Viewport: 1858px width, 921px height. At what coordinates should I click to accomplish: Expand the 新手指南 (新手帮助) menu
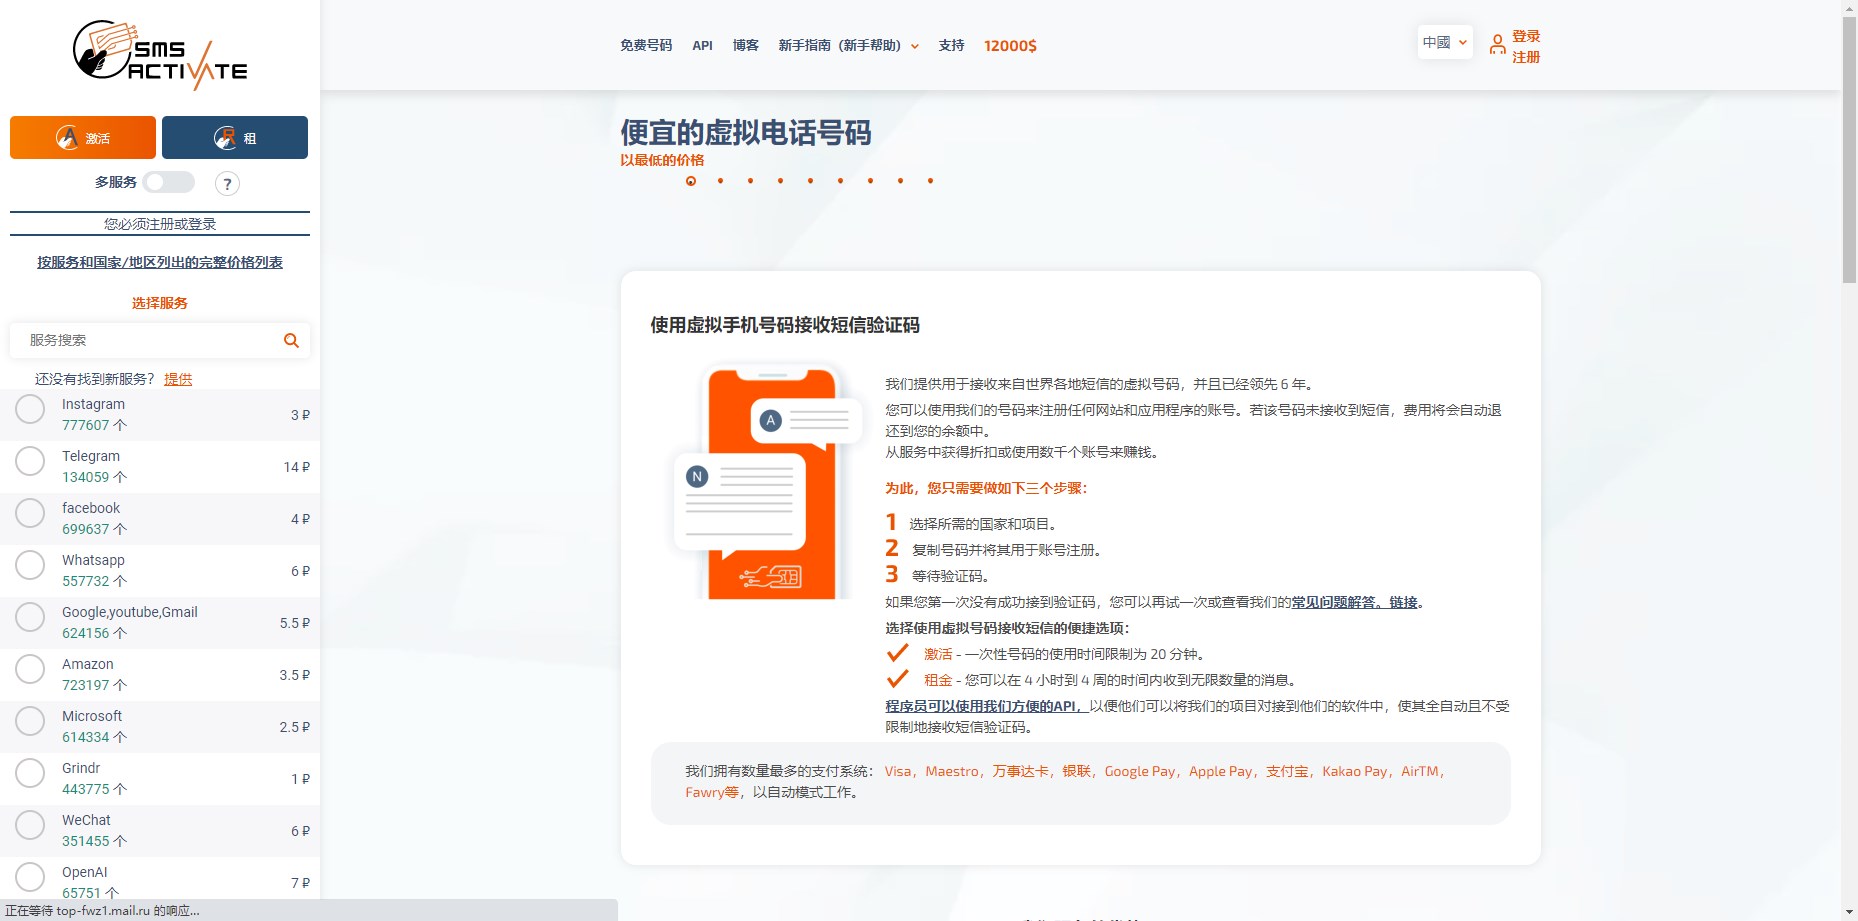pos(848,46)
